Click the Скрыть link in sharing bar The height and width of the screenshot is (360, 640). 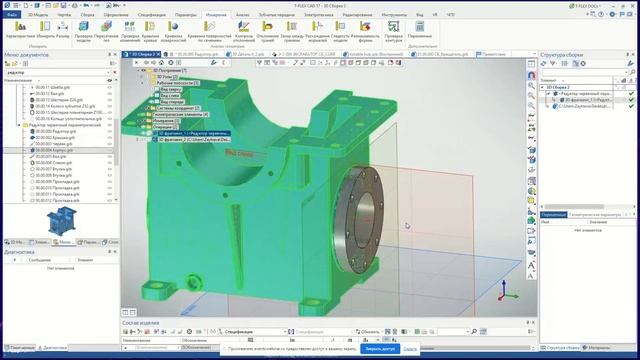(x=410, y=349)
